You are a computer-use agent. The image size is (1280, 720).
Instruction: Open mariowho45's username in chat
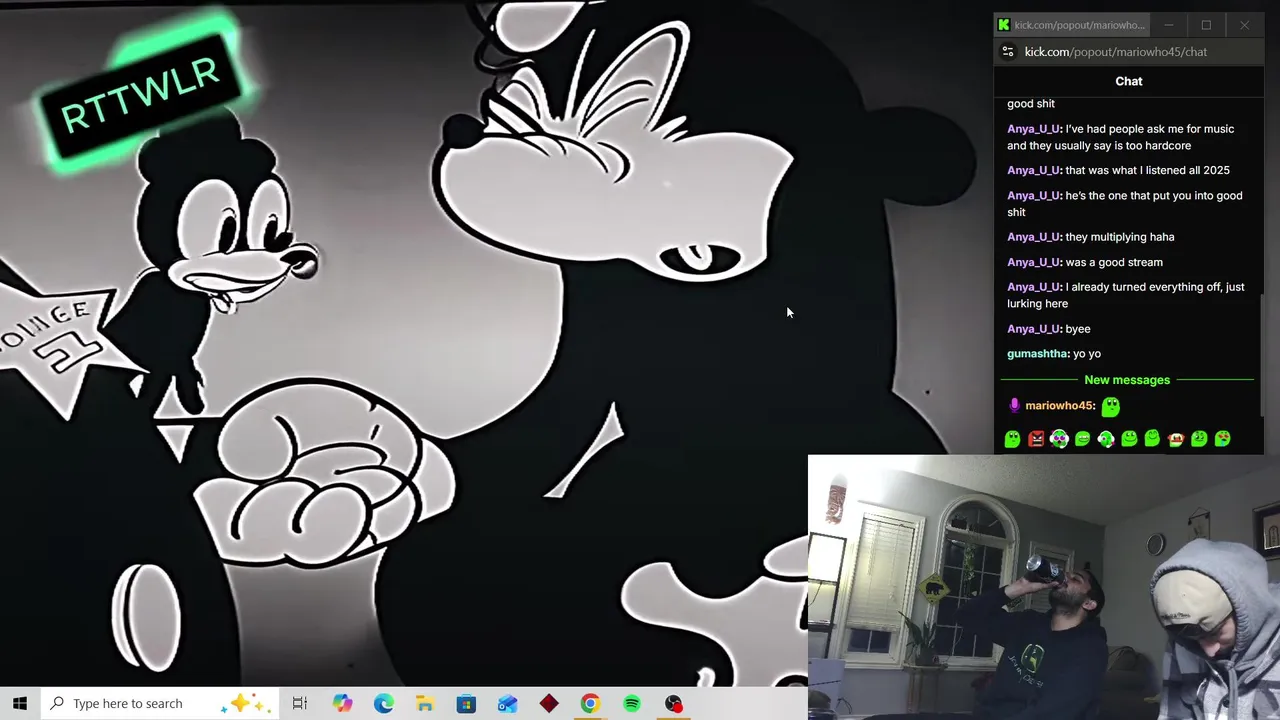pyautogui.click(x=1060, y=406)
